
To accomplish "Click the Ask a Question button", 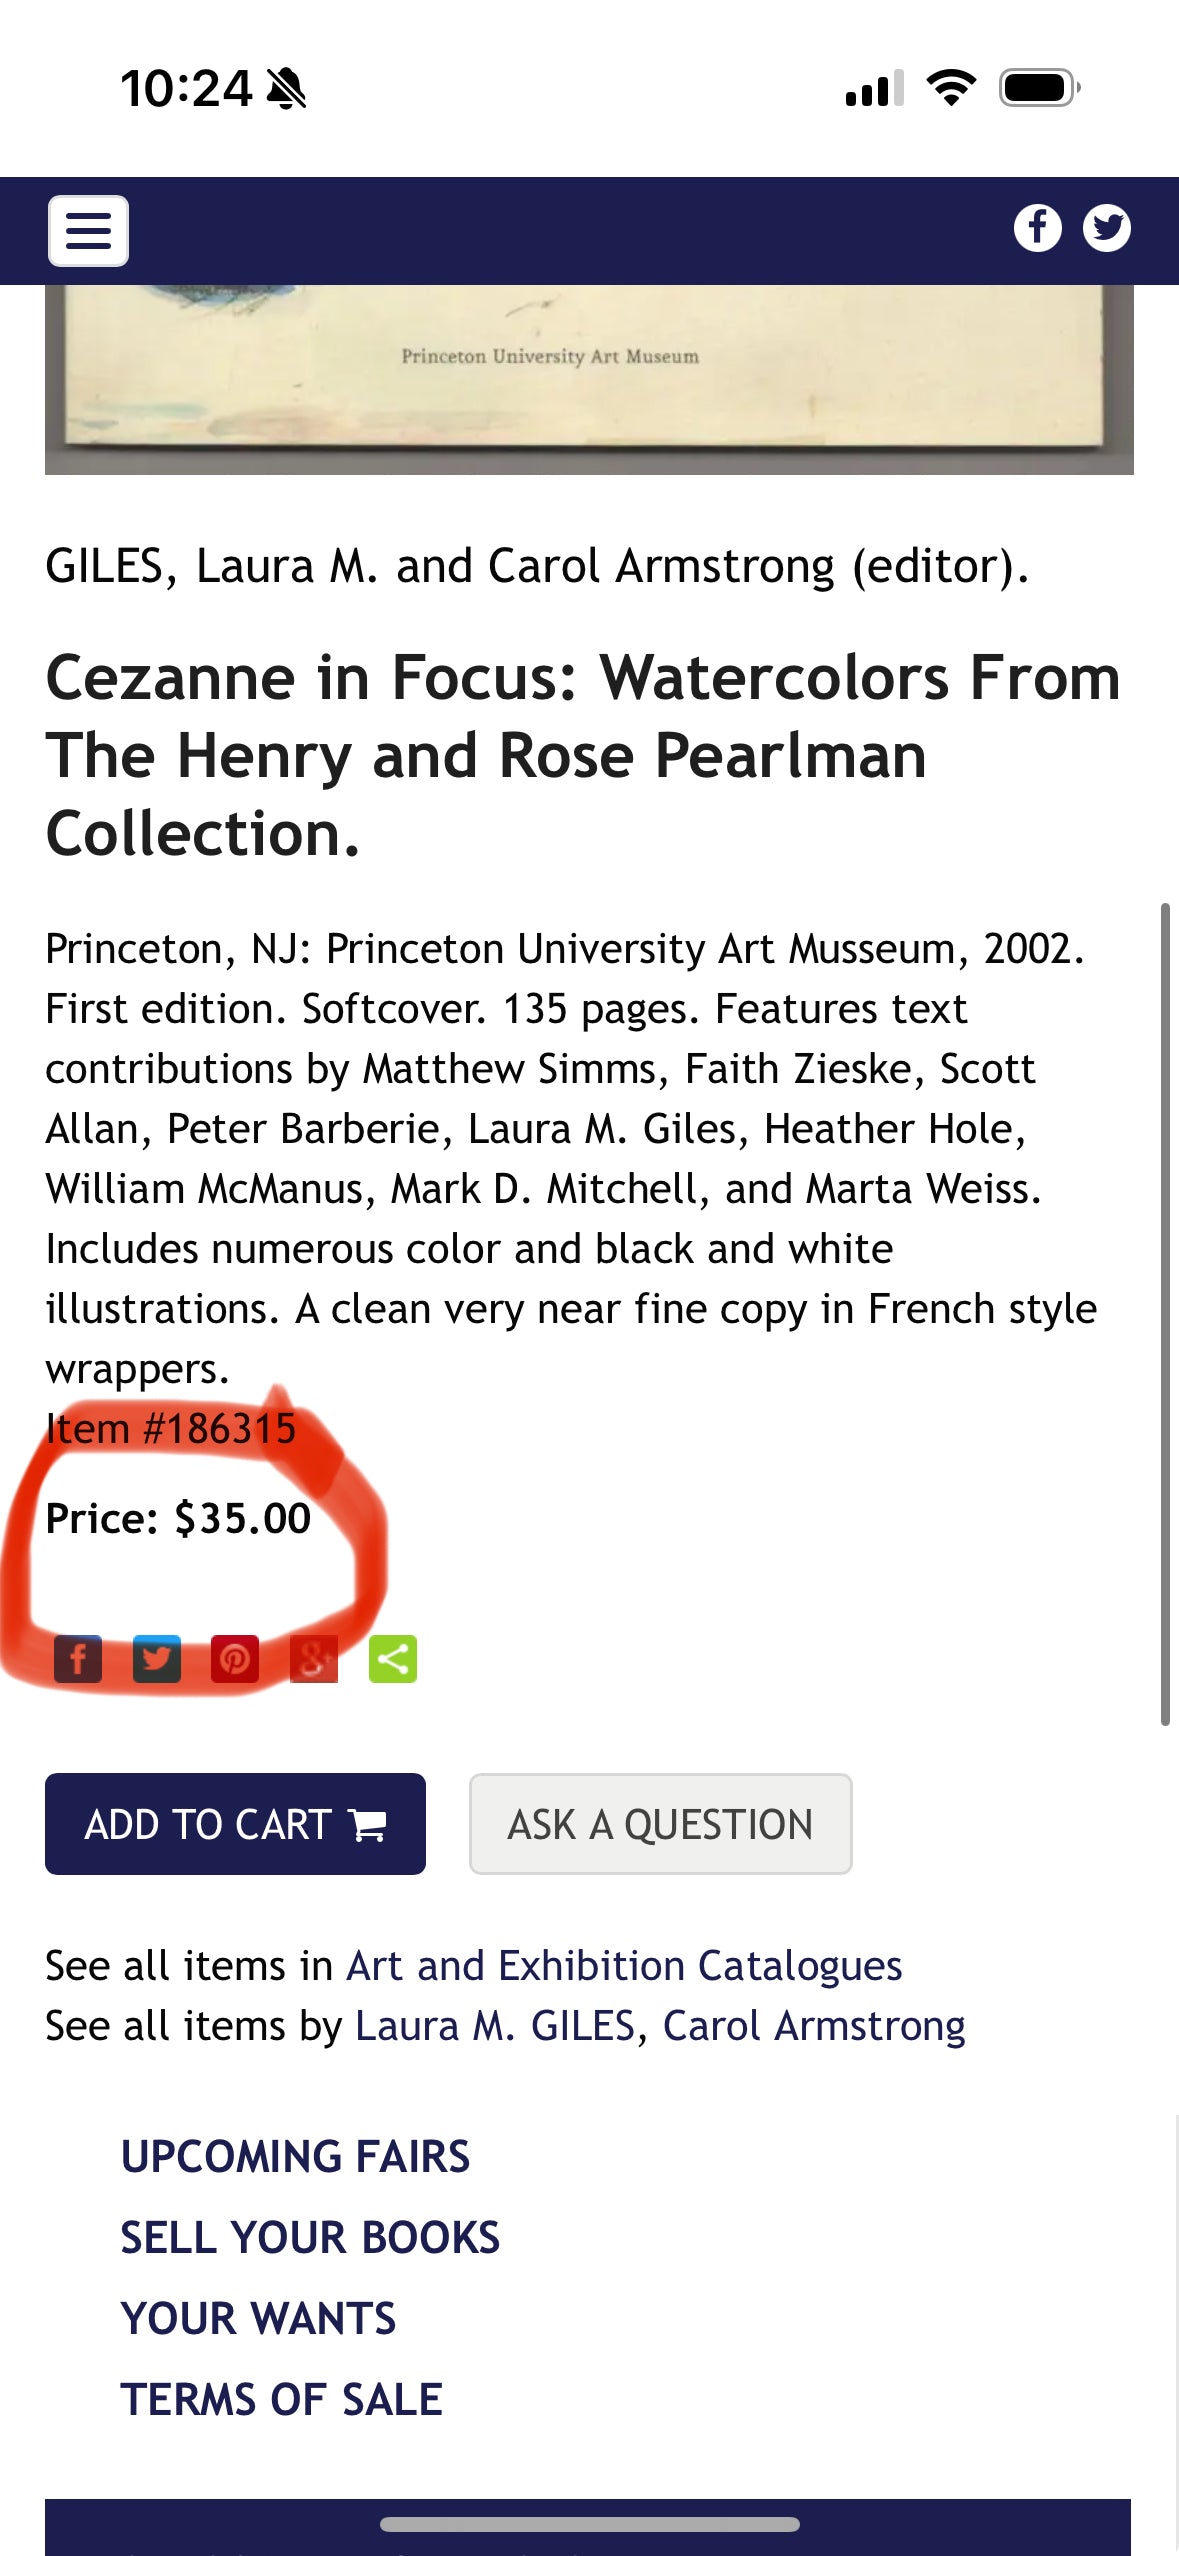I will point(660,1824).
